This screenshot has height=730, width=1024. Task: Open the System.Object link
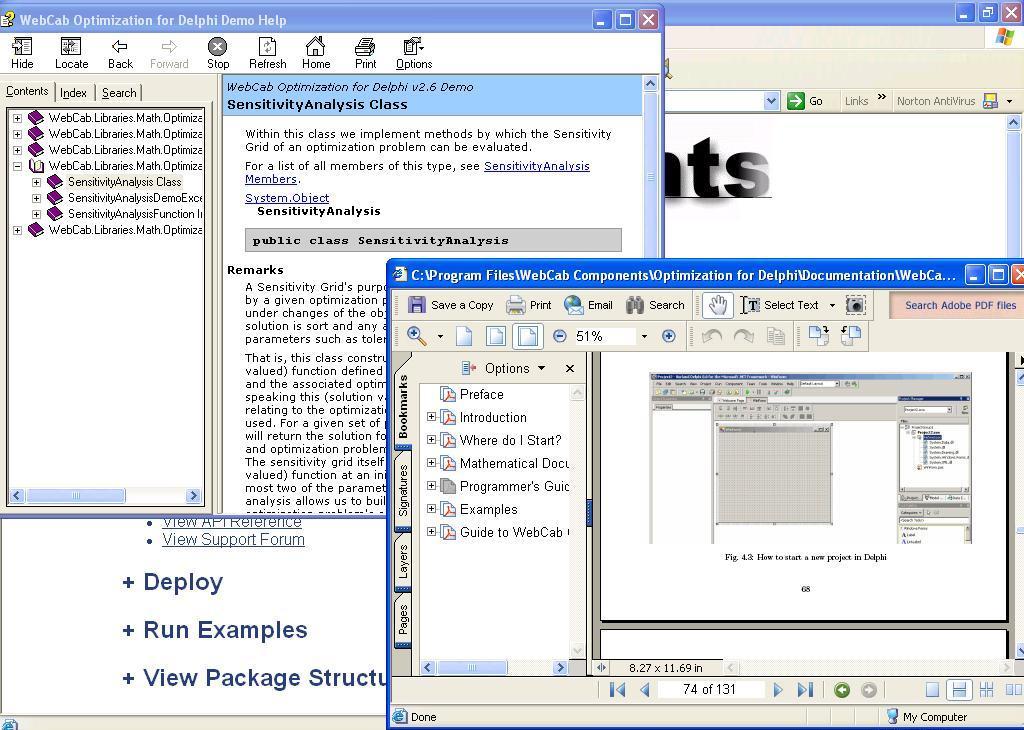point(287,198)
